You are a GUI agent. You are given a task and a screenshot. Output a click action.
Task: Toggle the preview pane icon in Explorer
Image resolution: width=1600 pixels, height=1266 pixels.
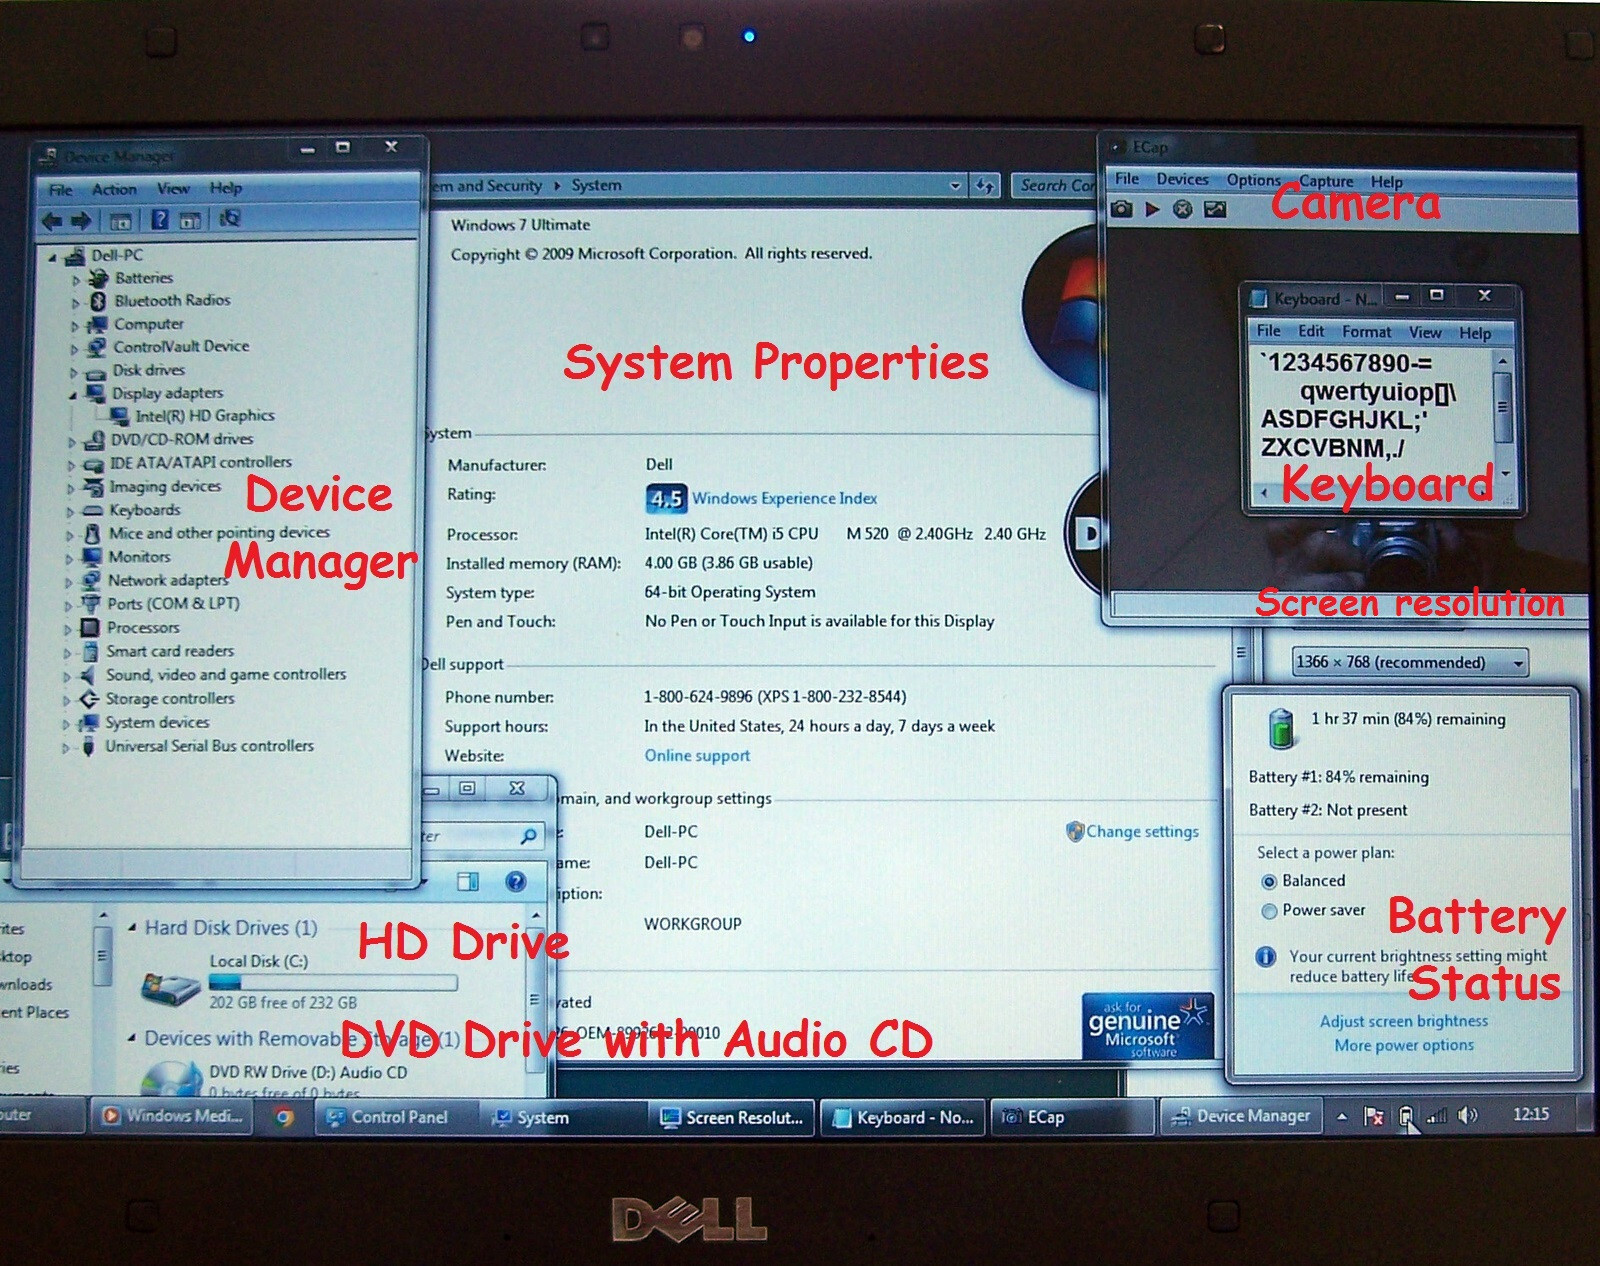point(468,881)
